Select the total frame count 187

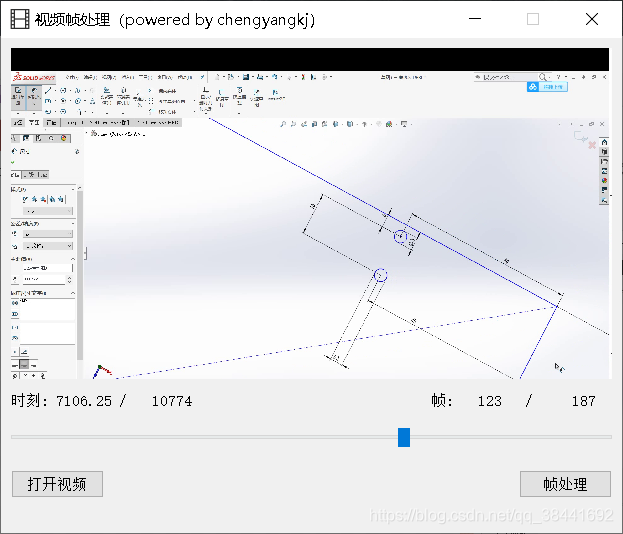click(584, 401)
